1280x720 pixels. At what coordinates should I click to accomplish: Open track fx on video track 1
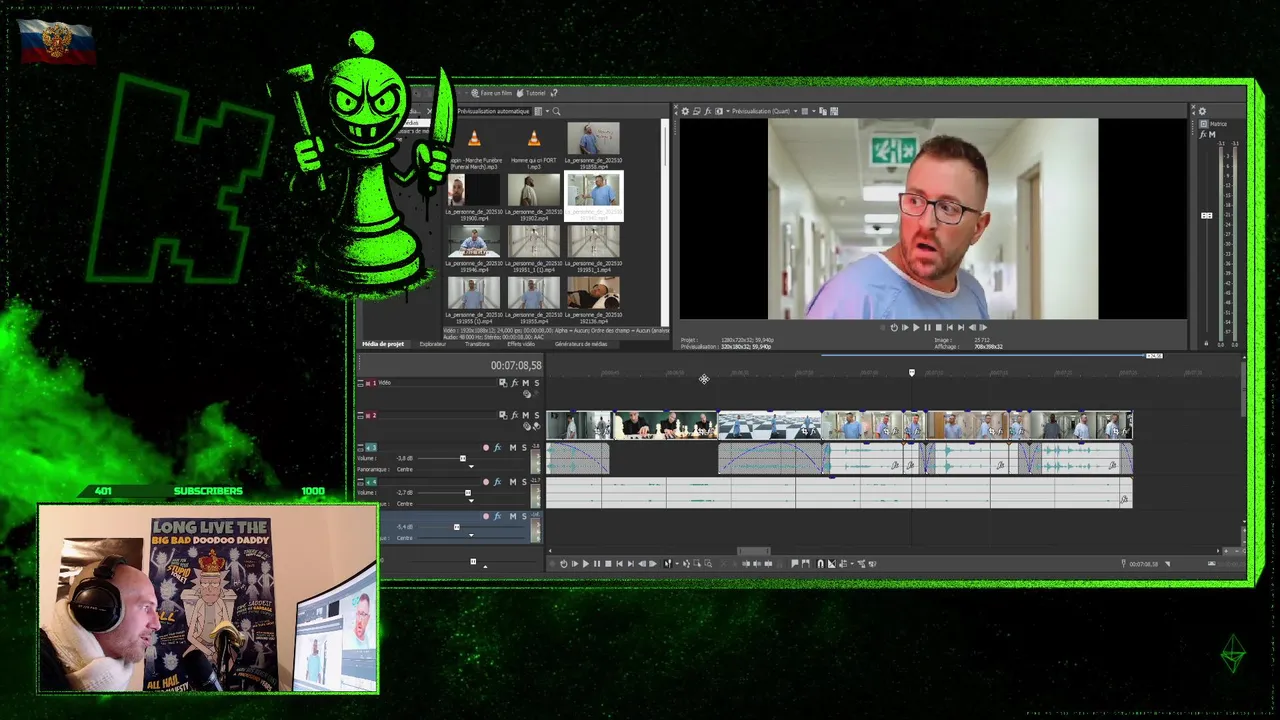coord(515,383)
